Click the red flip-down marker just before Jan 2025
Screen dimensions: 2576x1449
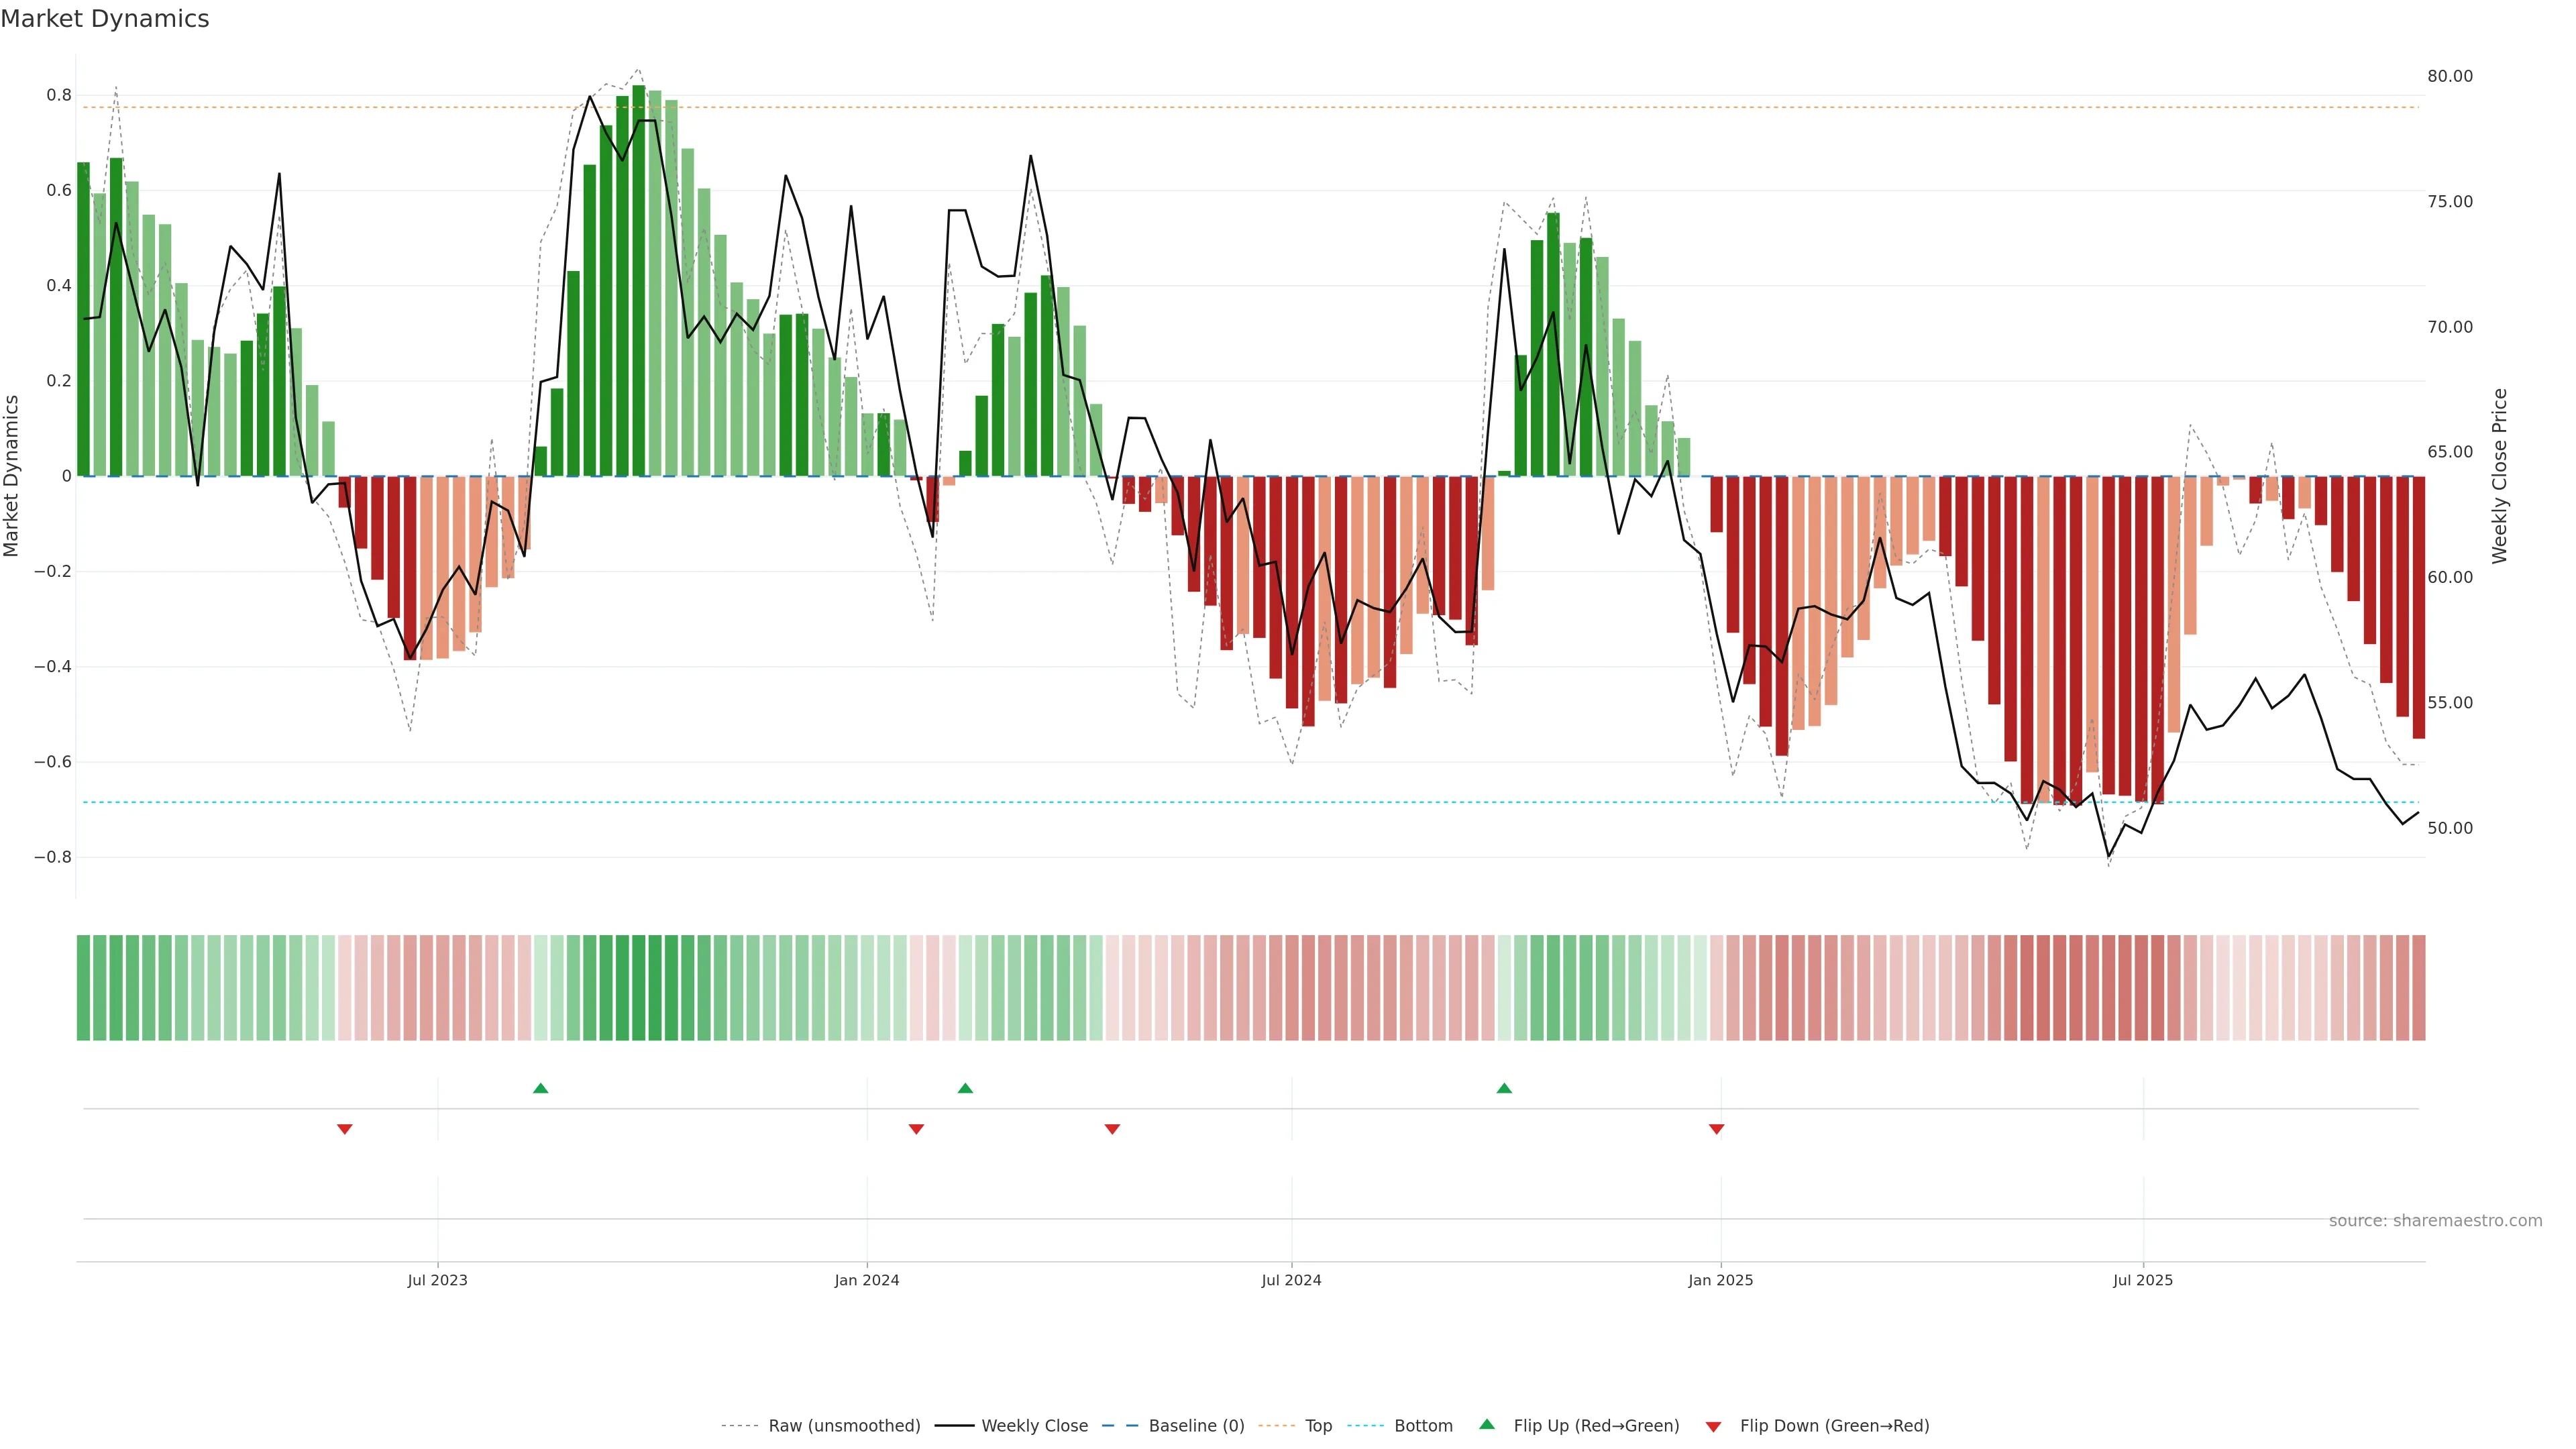pos(1717,1129)
